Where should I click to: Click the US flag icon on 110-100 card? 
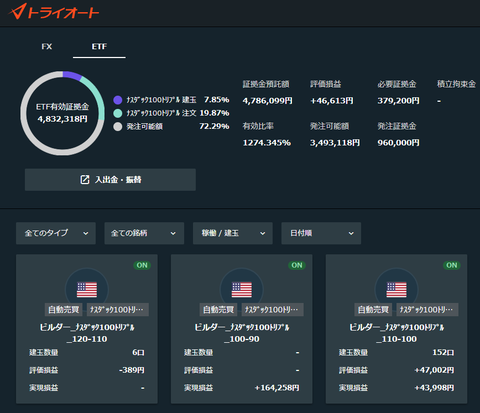(396, 290)
